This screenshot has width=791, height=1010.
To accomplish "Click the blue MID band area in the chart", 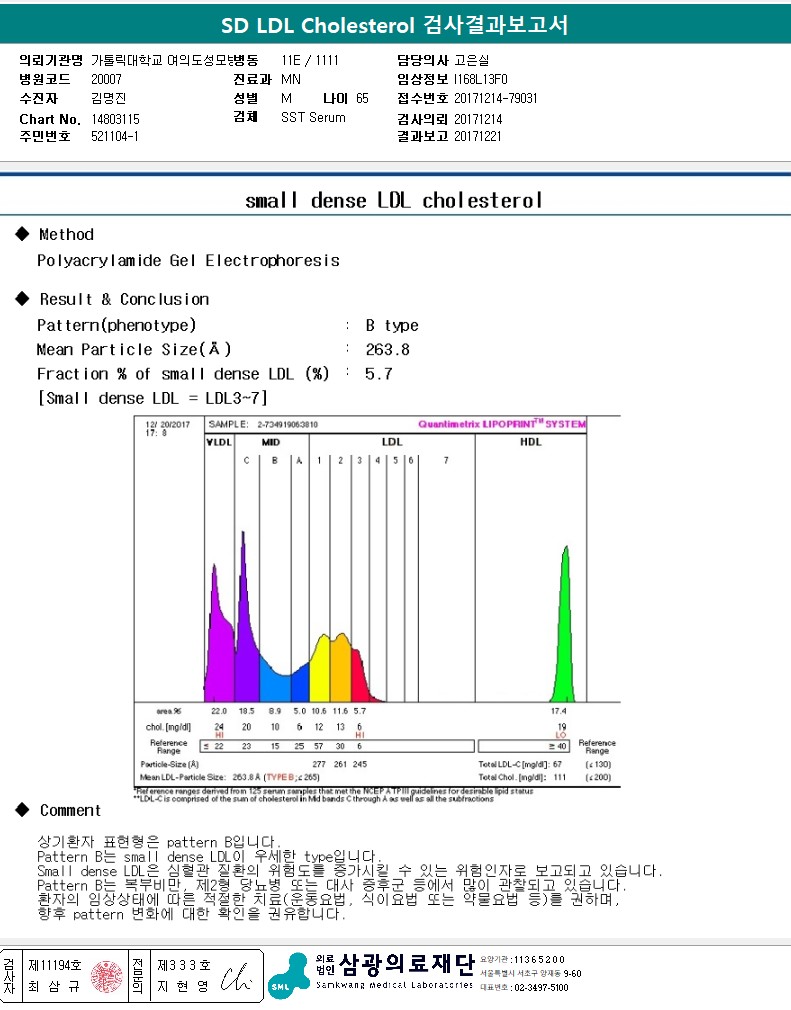I will tap(276, 686).
